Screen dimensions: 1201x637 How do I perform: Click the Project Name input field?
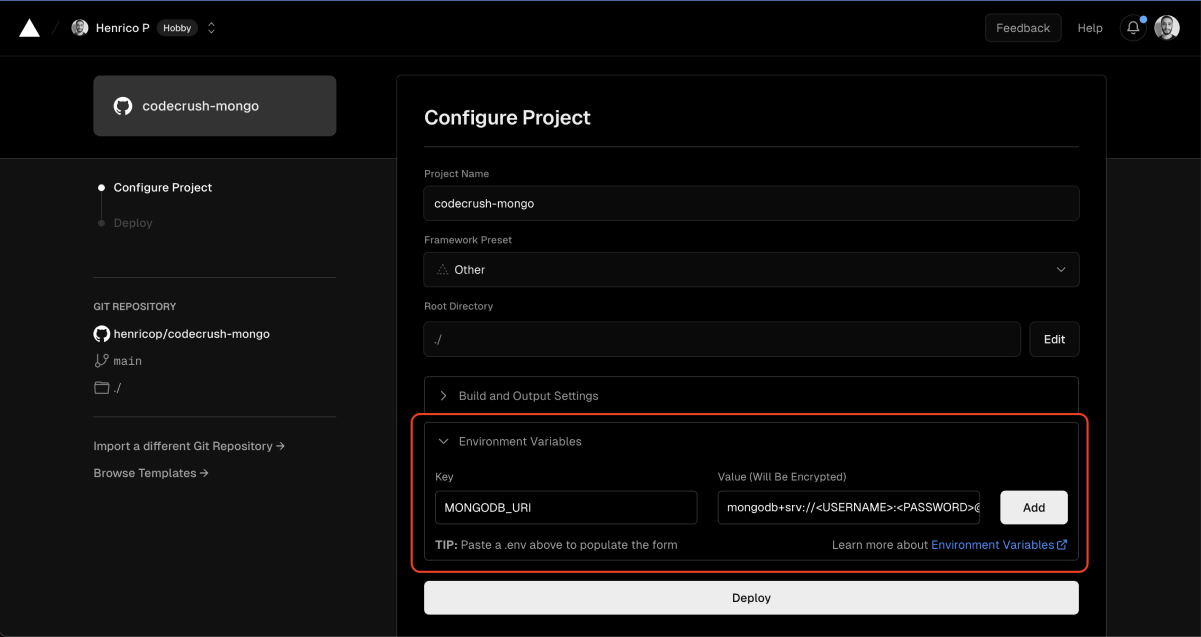[751, 203]
